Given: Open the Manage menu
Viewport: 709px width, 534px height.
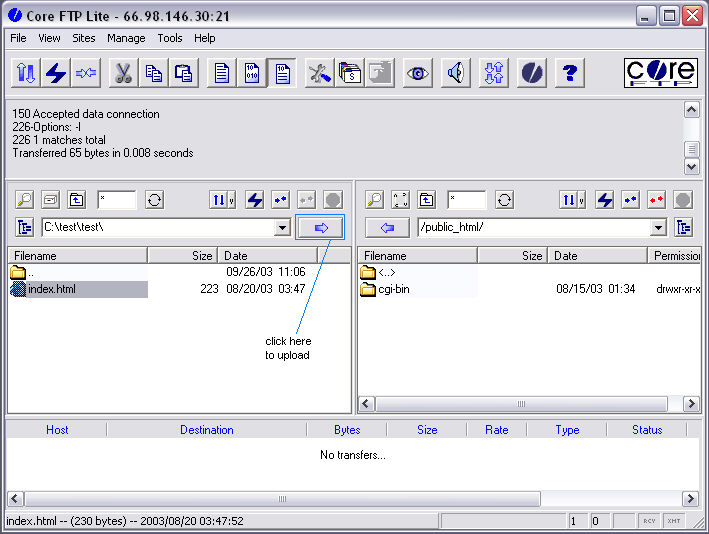Looking at the screenshot, I should click(126, 38).
